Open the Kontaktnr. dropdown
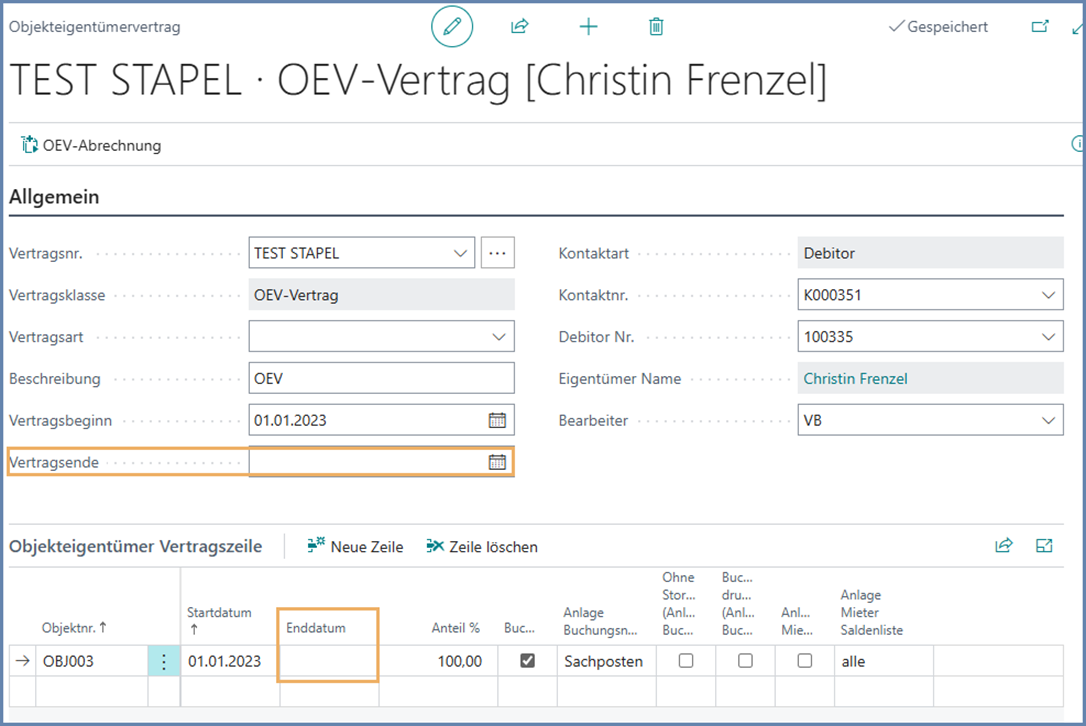The width and height of the screenshot is (1086, 726). coord(1047,295)
